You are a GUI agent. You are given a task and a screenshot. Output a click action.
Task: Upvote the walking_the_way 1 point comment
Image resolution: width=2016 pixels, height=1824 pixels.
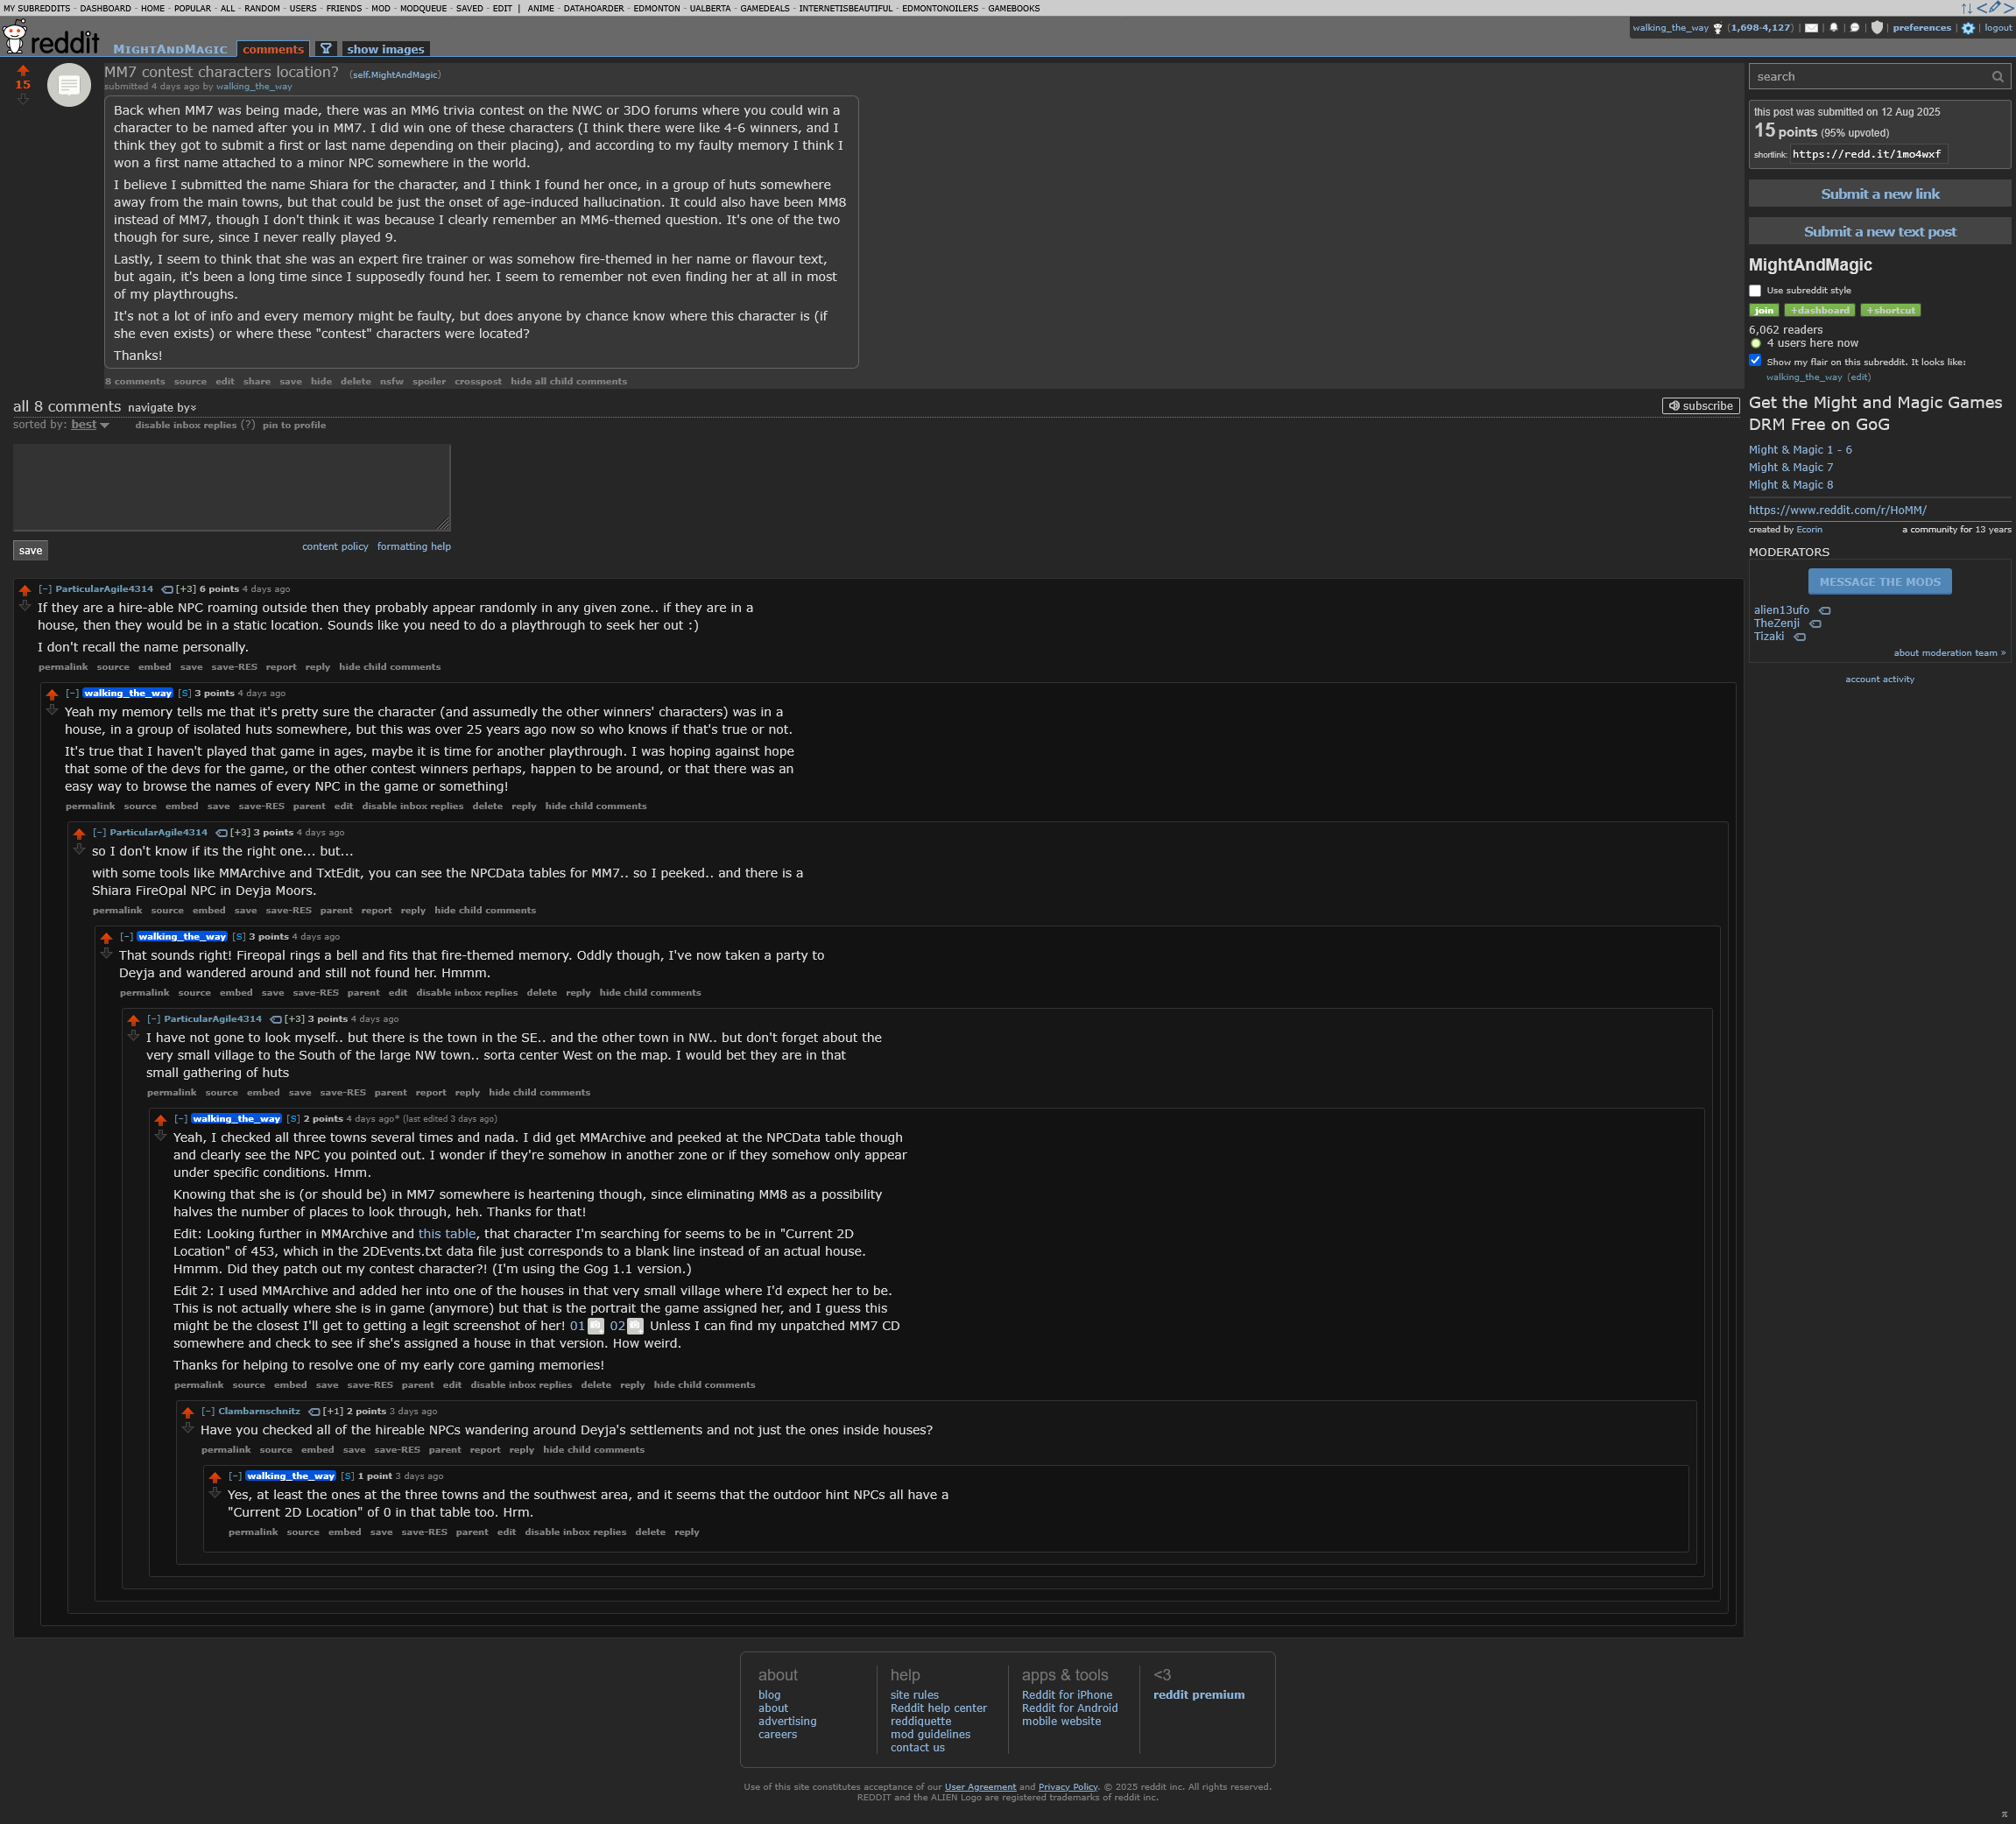pos(215,1477)
